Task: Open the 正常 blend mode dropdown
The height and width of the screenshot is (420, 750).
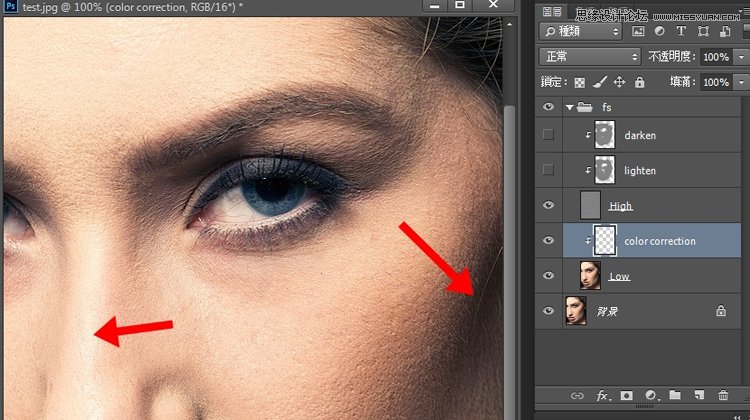Action: (590, 57)
